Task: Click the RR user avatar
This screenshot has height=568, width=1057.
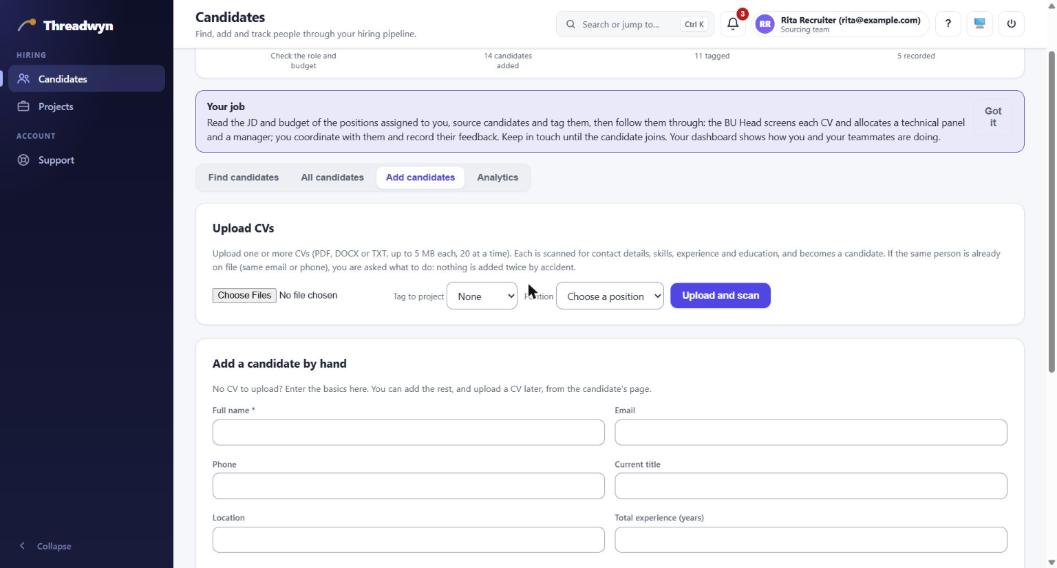Action: coord(764,24)
